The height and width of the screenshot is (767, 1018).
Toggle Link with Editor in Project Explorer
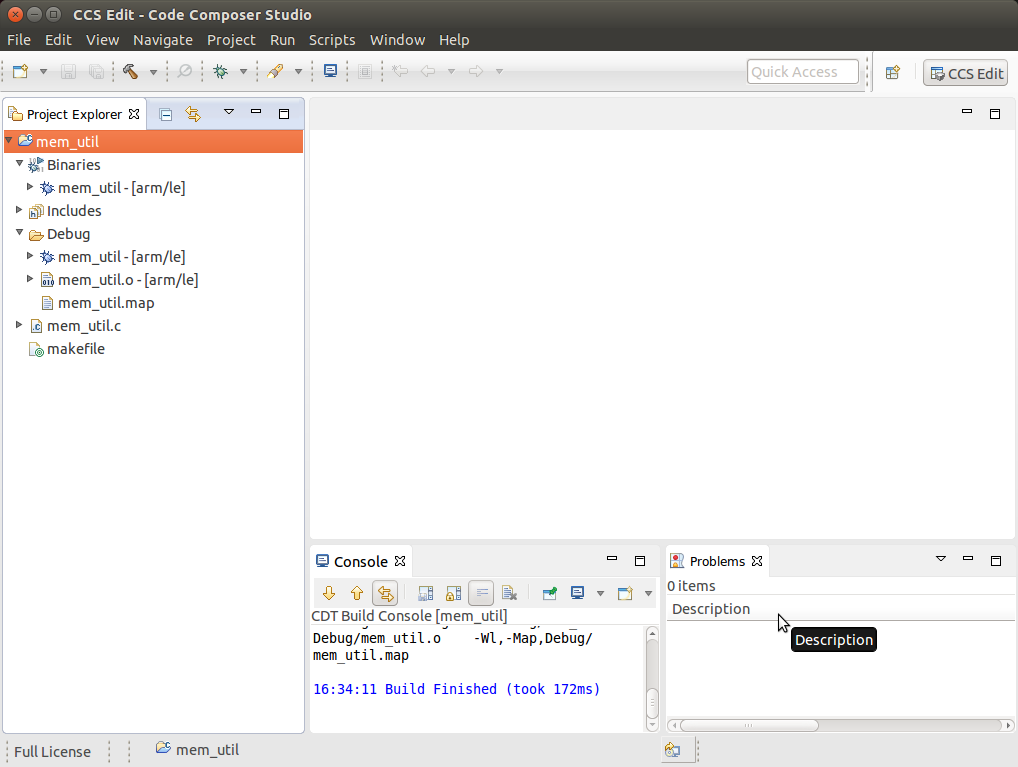193,114
